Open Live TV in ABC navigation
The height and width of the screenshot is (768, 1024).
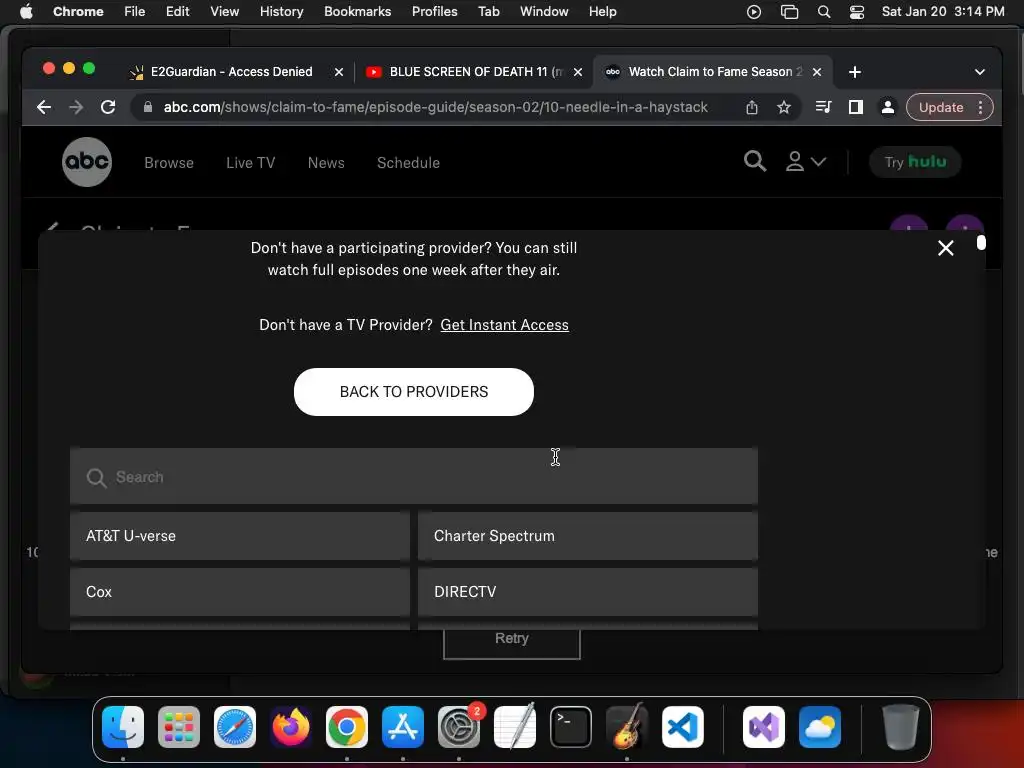point(250,163)
